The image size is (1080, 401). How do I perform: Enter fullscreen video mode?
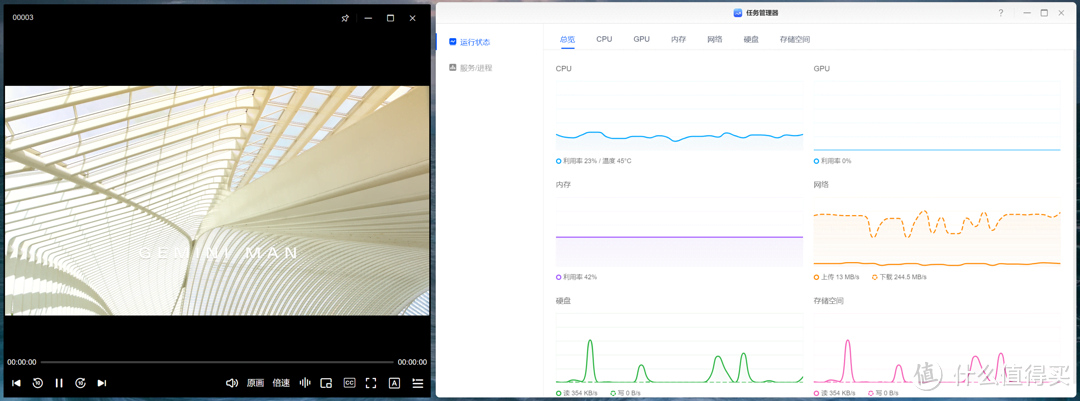coord(371,383)
